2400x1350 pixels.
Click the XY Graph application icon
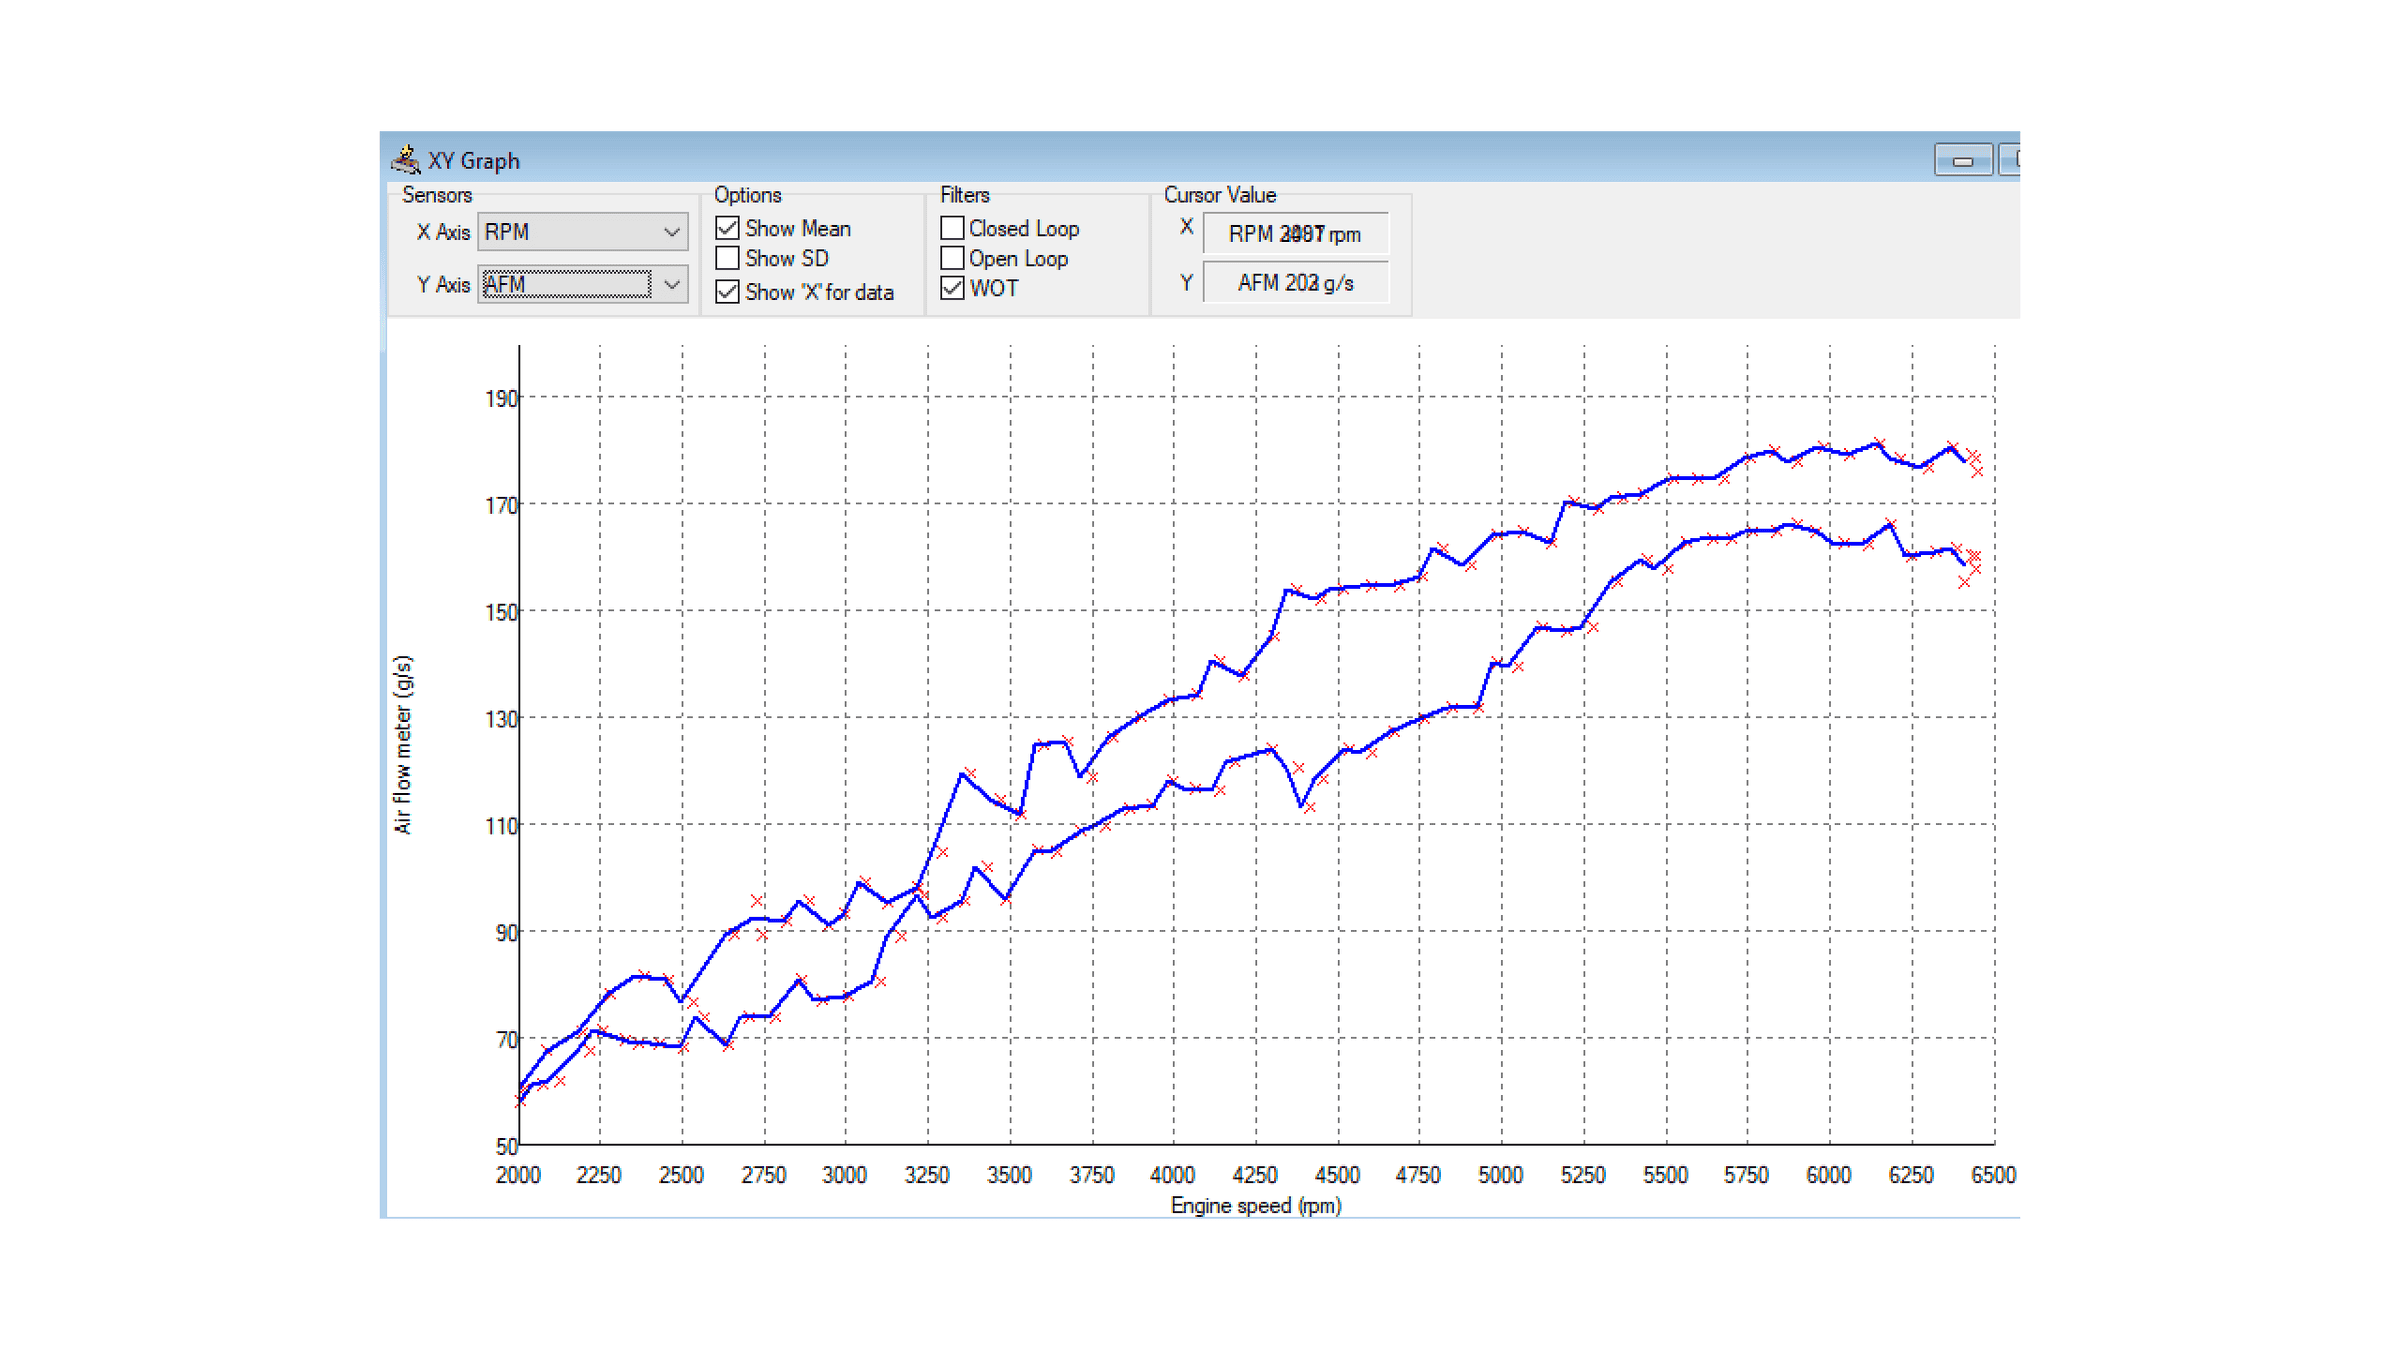pos(406,160)
